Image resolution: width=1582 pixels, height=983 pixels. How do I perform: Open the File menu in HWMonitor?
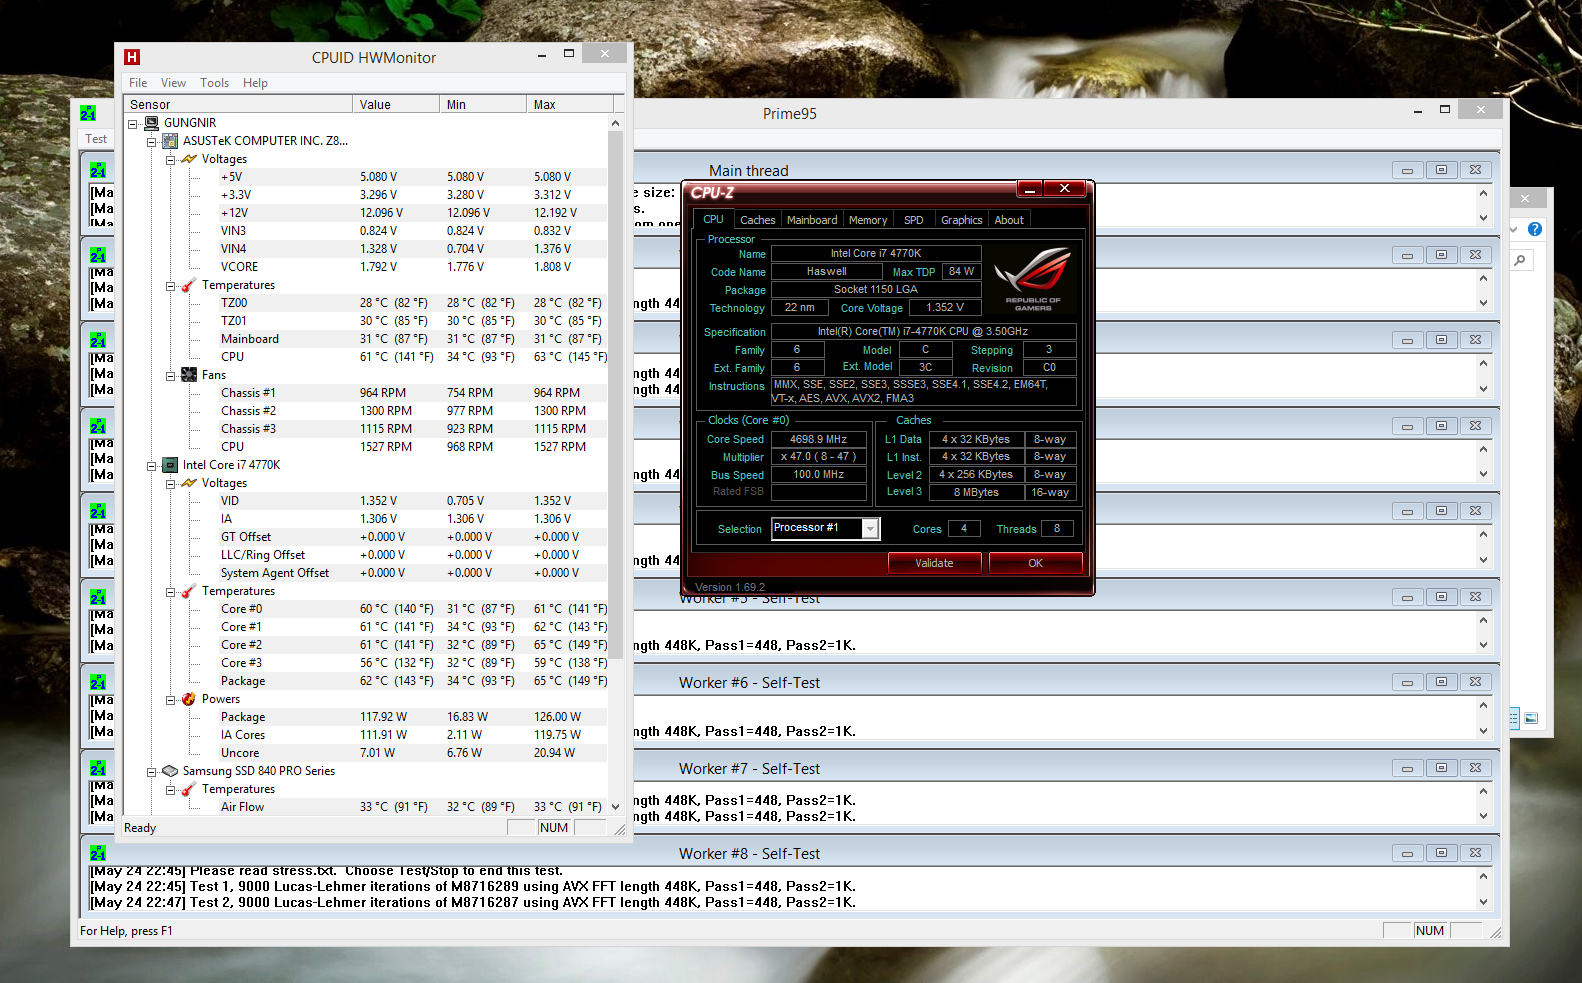pyautogui.click(x=138, y=83)
